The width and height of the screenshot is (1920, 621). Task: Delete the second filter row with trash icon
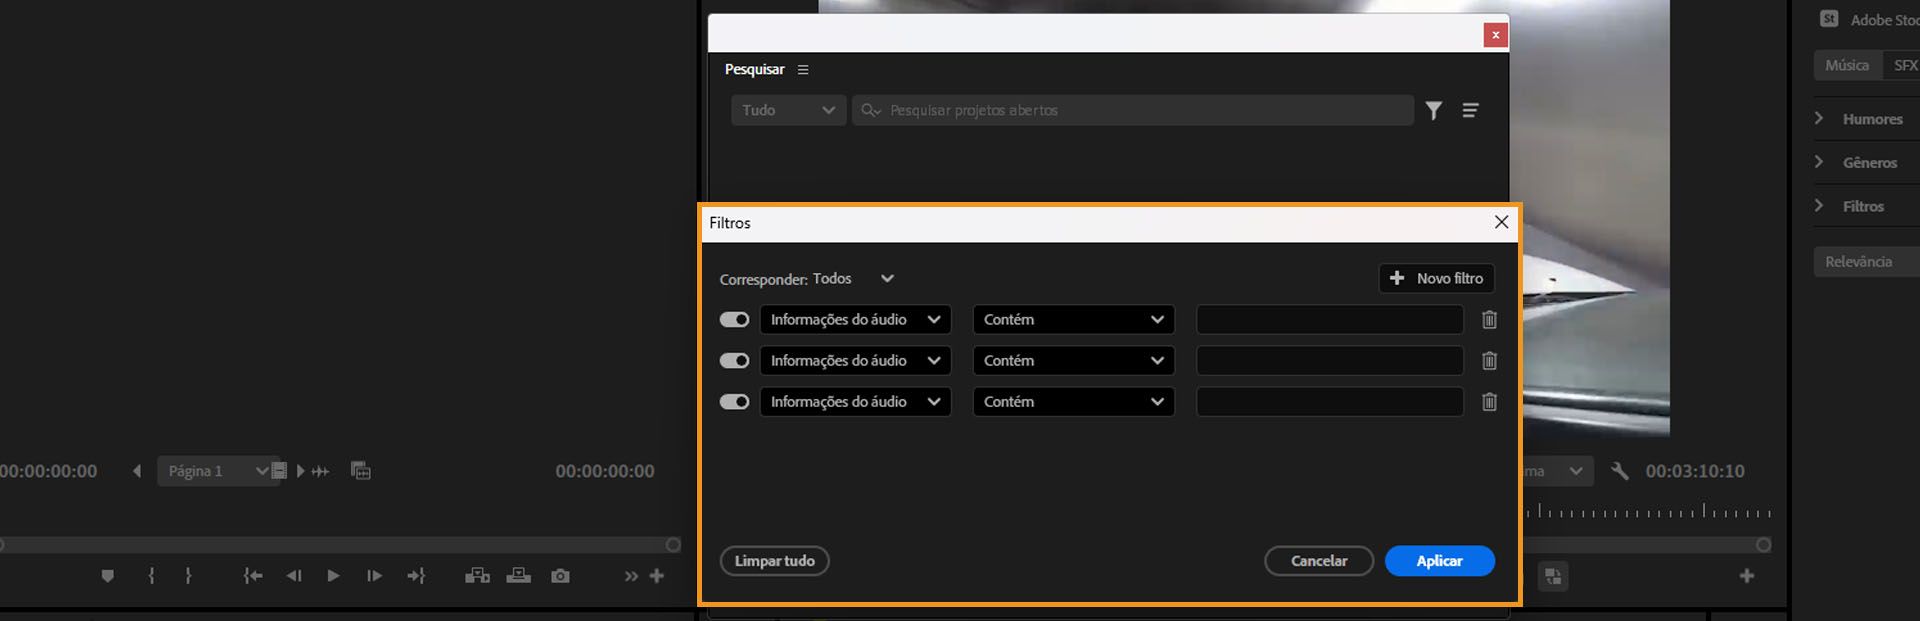[1489, 361]
